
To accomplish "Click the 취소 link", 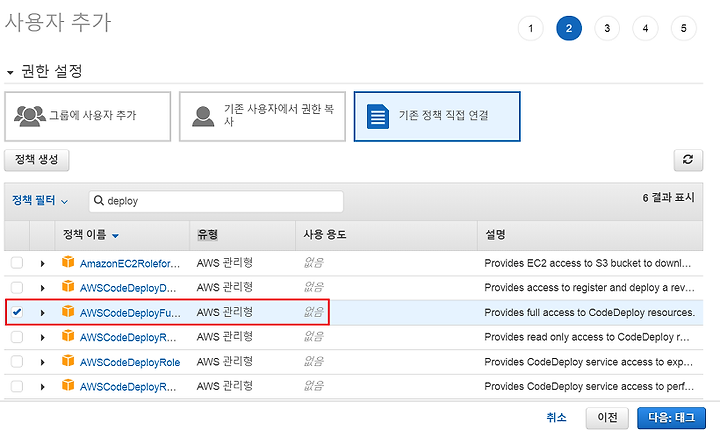I will (556, 418).
